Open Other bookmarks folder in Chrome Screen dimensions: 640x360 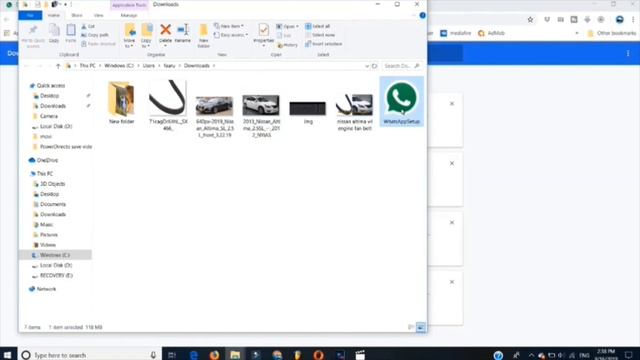[x=612, y=33]
